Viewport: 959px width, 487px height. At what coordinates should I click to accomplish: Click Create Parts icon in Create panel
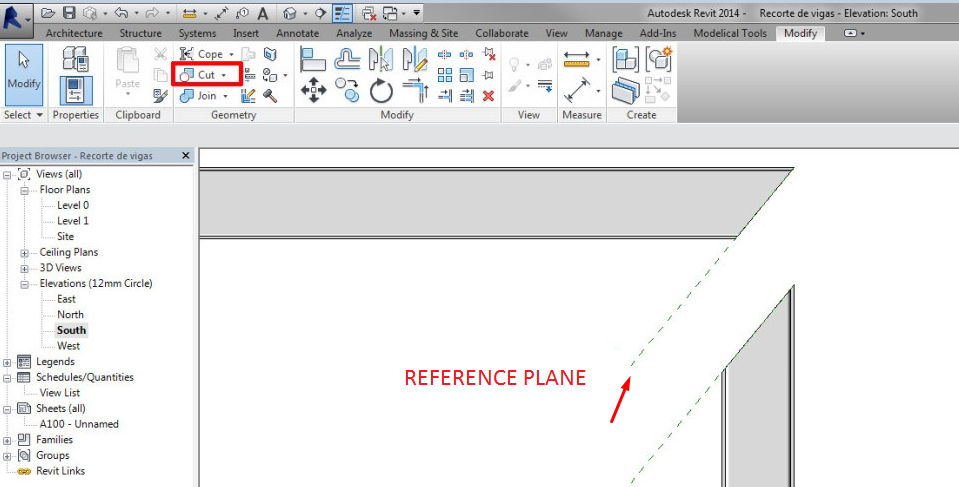pos(626,91)
